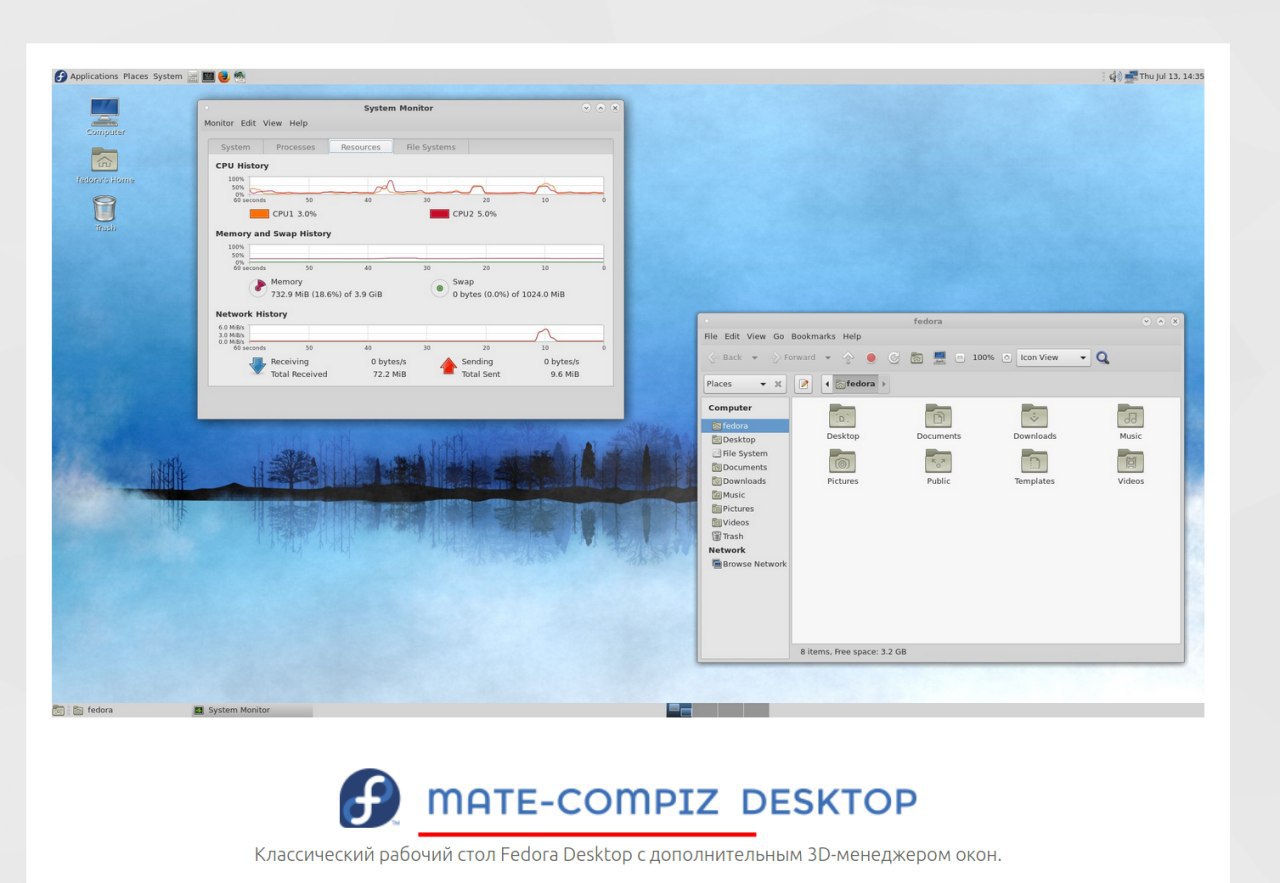Open the Forward history dropdown arrow
Screen dimensions: 1280x883
tap(828, 357)
